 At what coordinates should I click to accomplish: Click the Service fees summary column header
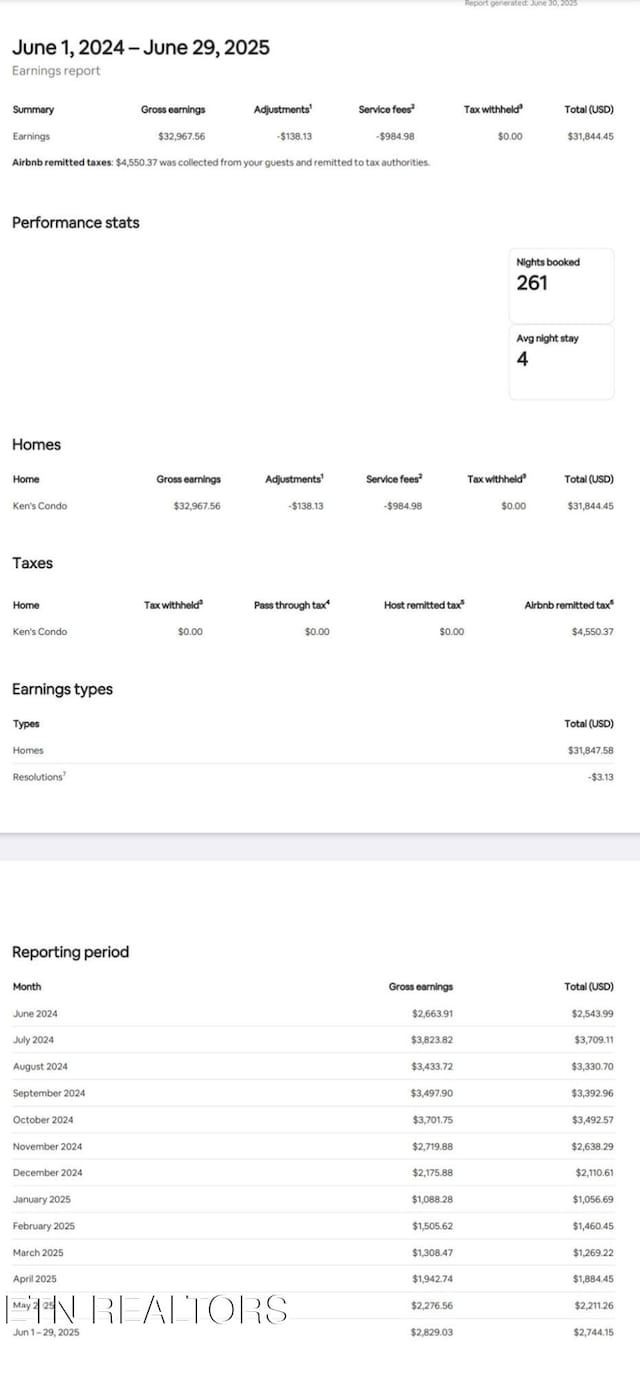[386, 109]
